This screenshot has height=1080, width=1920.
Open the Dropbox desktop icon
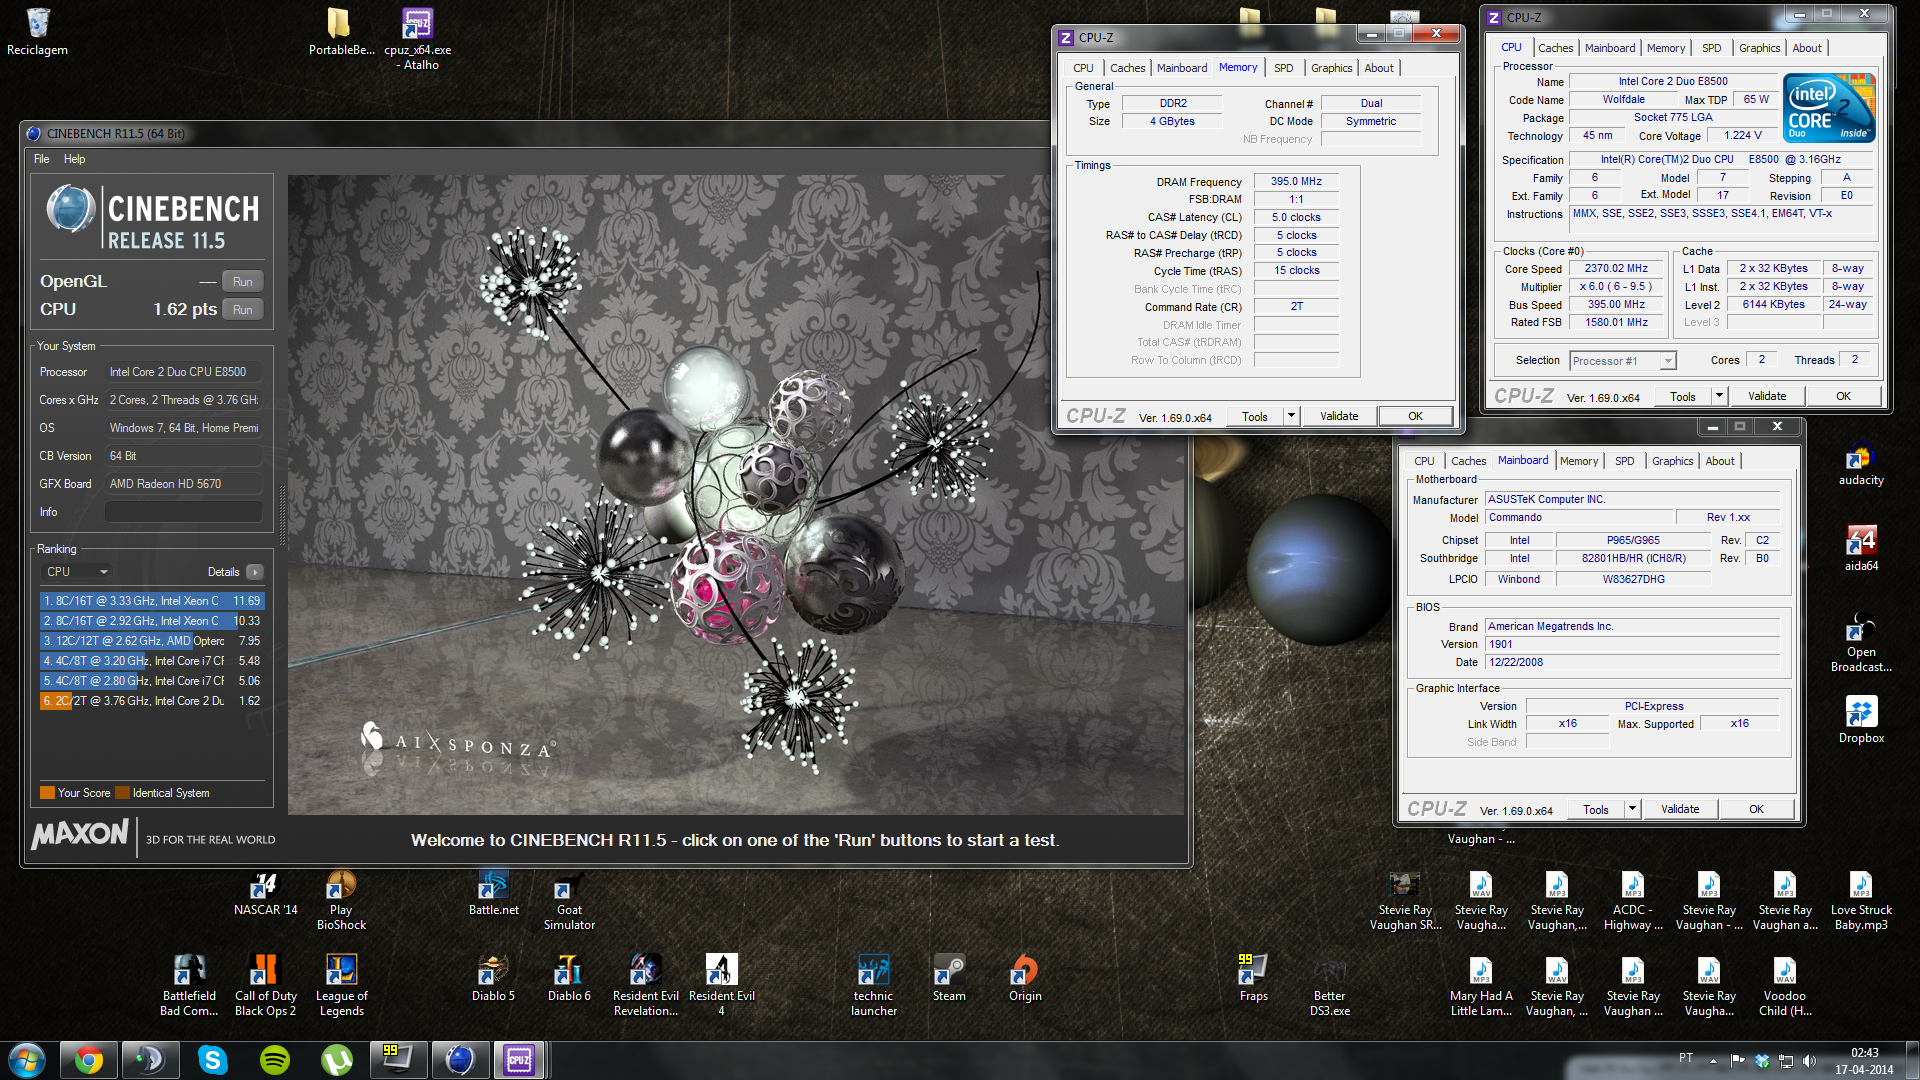tap(1861, 720)
